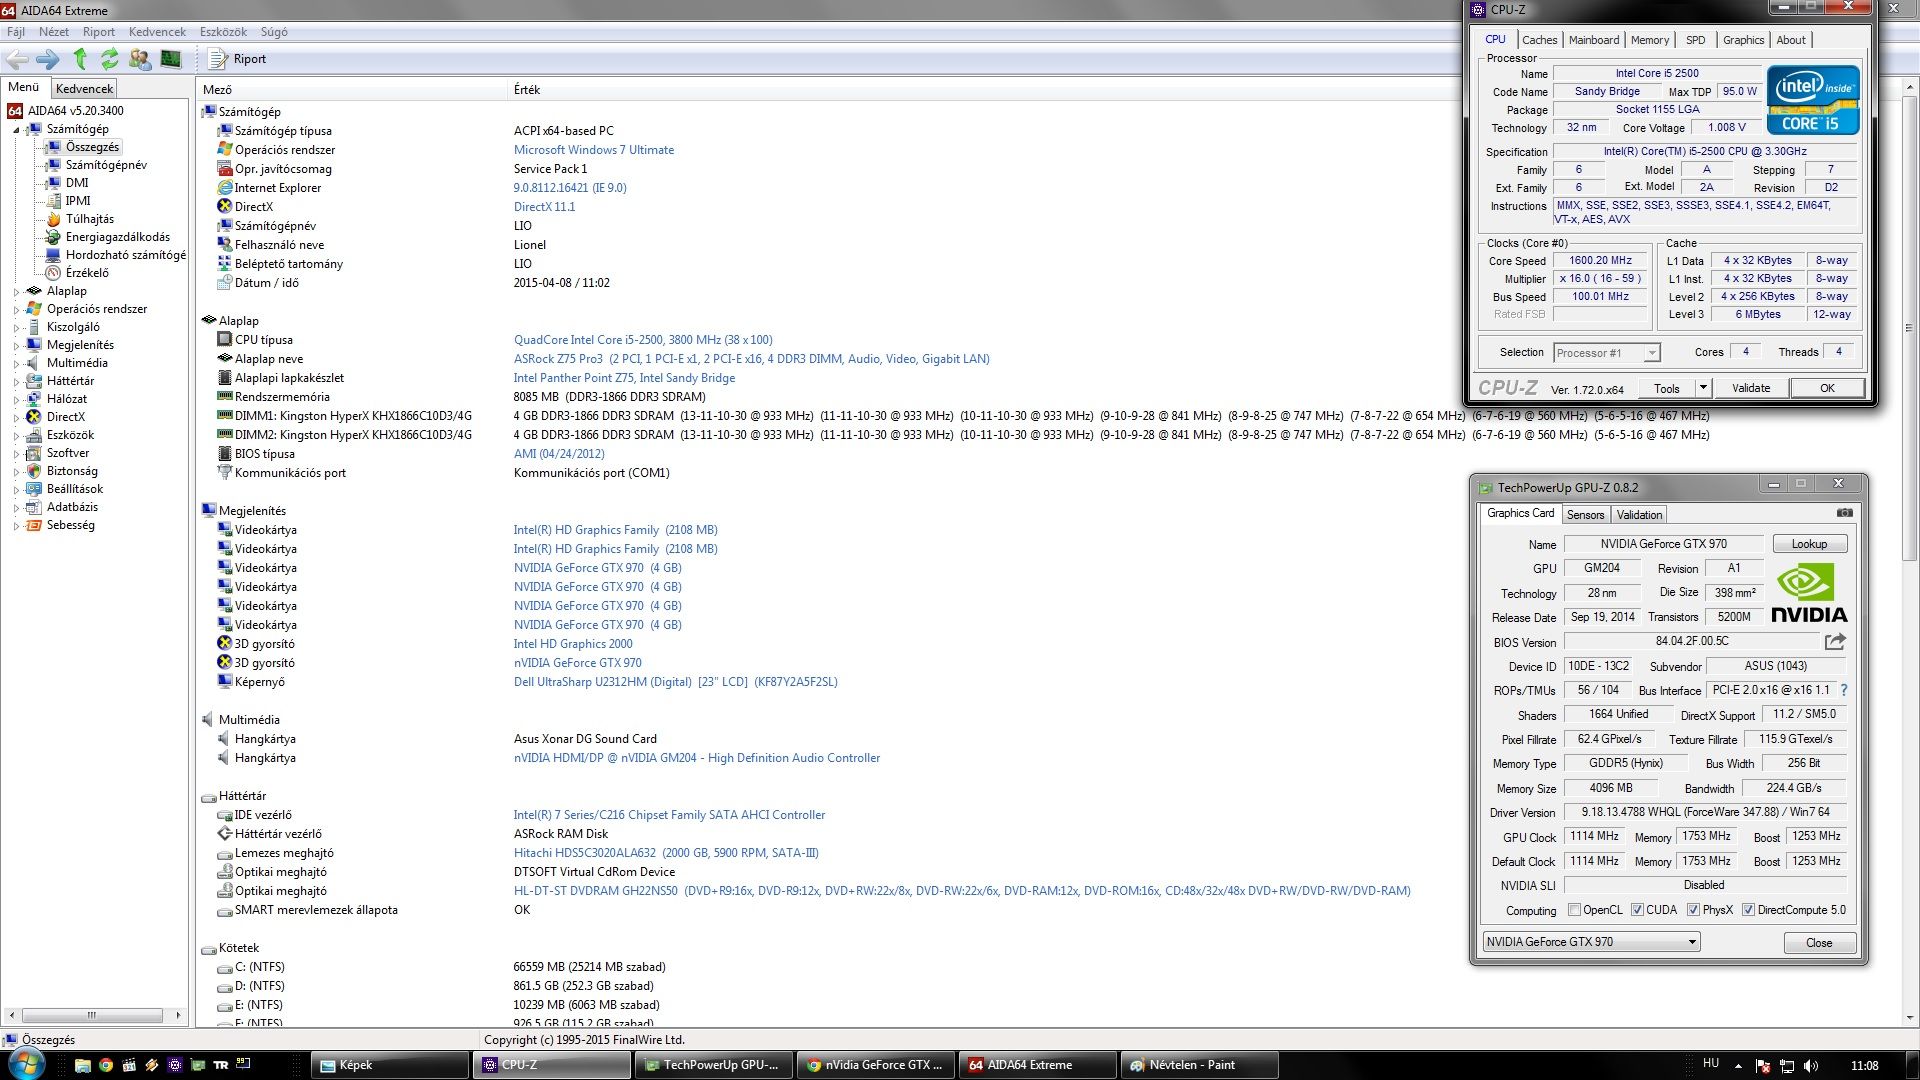Open the Nézet menu

54,32
